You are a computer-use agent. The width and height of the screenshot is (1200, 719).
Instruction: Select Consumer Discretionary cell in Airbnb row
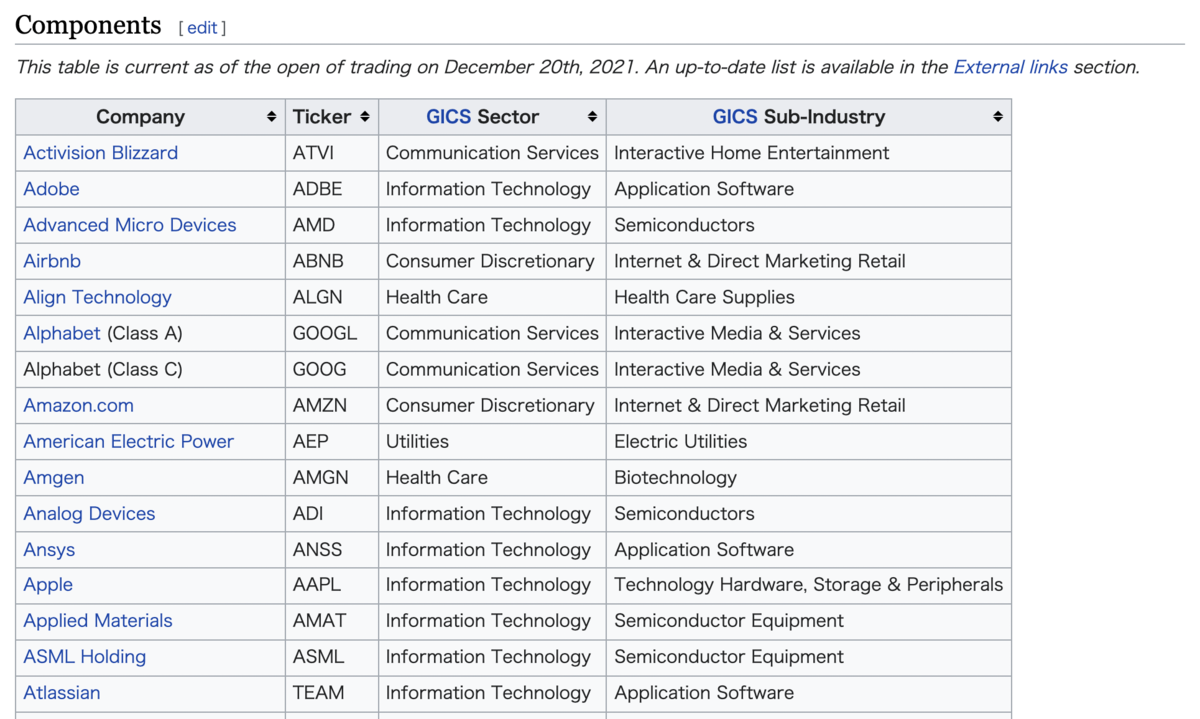492,261
